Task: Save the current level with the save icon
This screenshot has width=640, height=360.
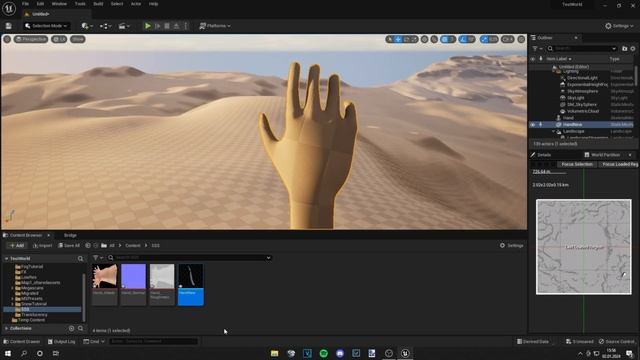Action: [x=9, y=26]
